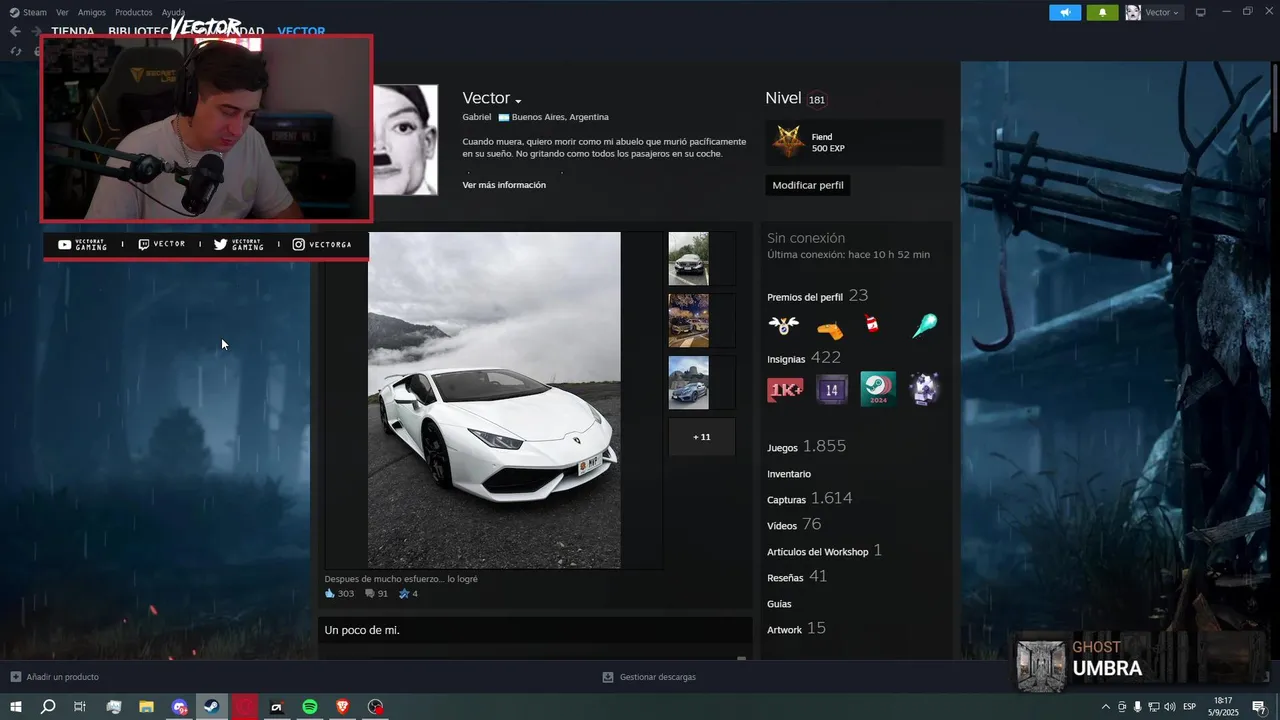Viewport: 1280px width, 720px height.
Task: Open the Inventario link
Action: 789,474
